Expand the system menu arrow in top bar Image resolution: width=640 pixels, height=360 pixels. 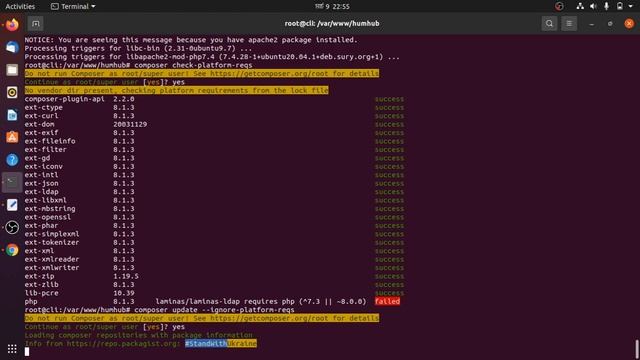click(631, 6)
